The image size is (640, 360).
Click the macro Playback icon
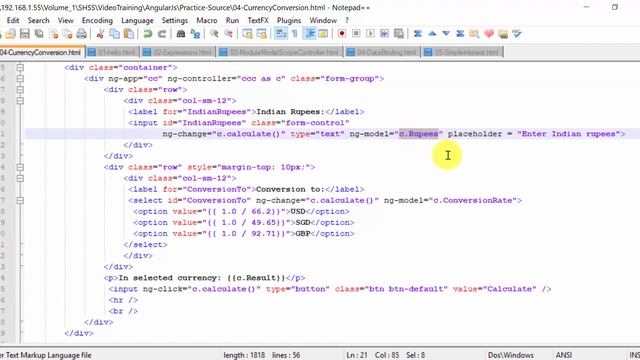pyautogui.click(x=371, y=34)
